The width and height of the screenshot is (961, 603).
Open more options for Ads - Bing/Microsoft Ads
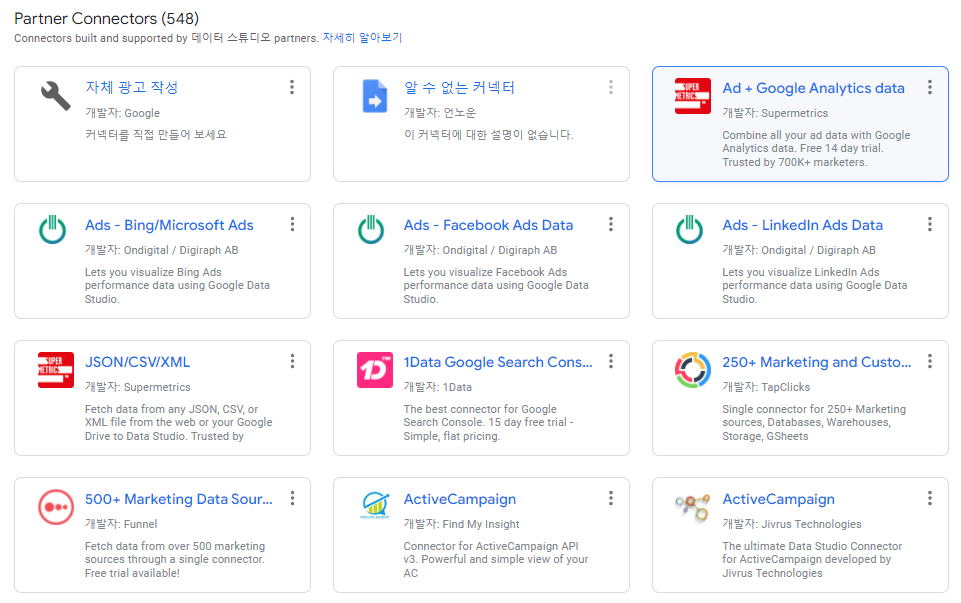point(292,224)
